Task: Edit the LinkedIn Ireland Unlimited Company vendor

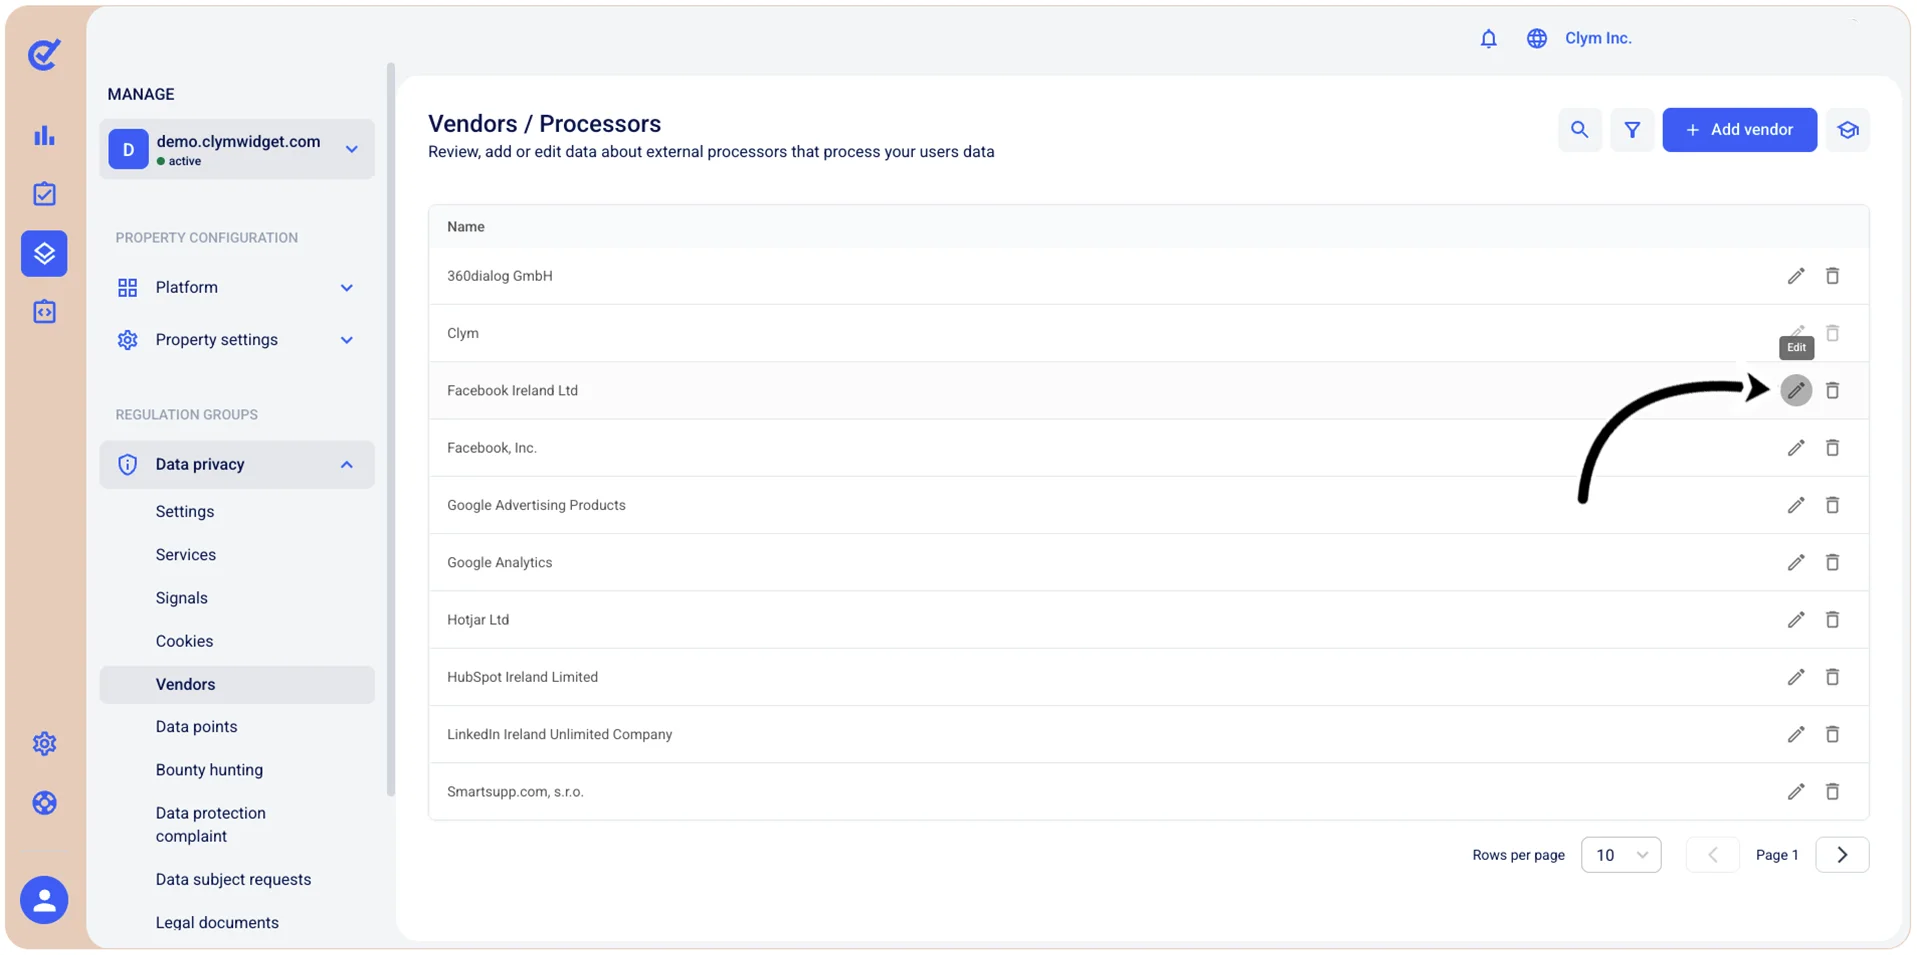Action: (x=1796, y=734)
